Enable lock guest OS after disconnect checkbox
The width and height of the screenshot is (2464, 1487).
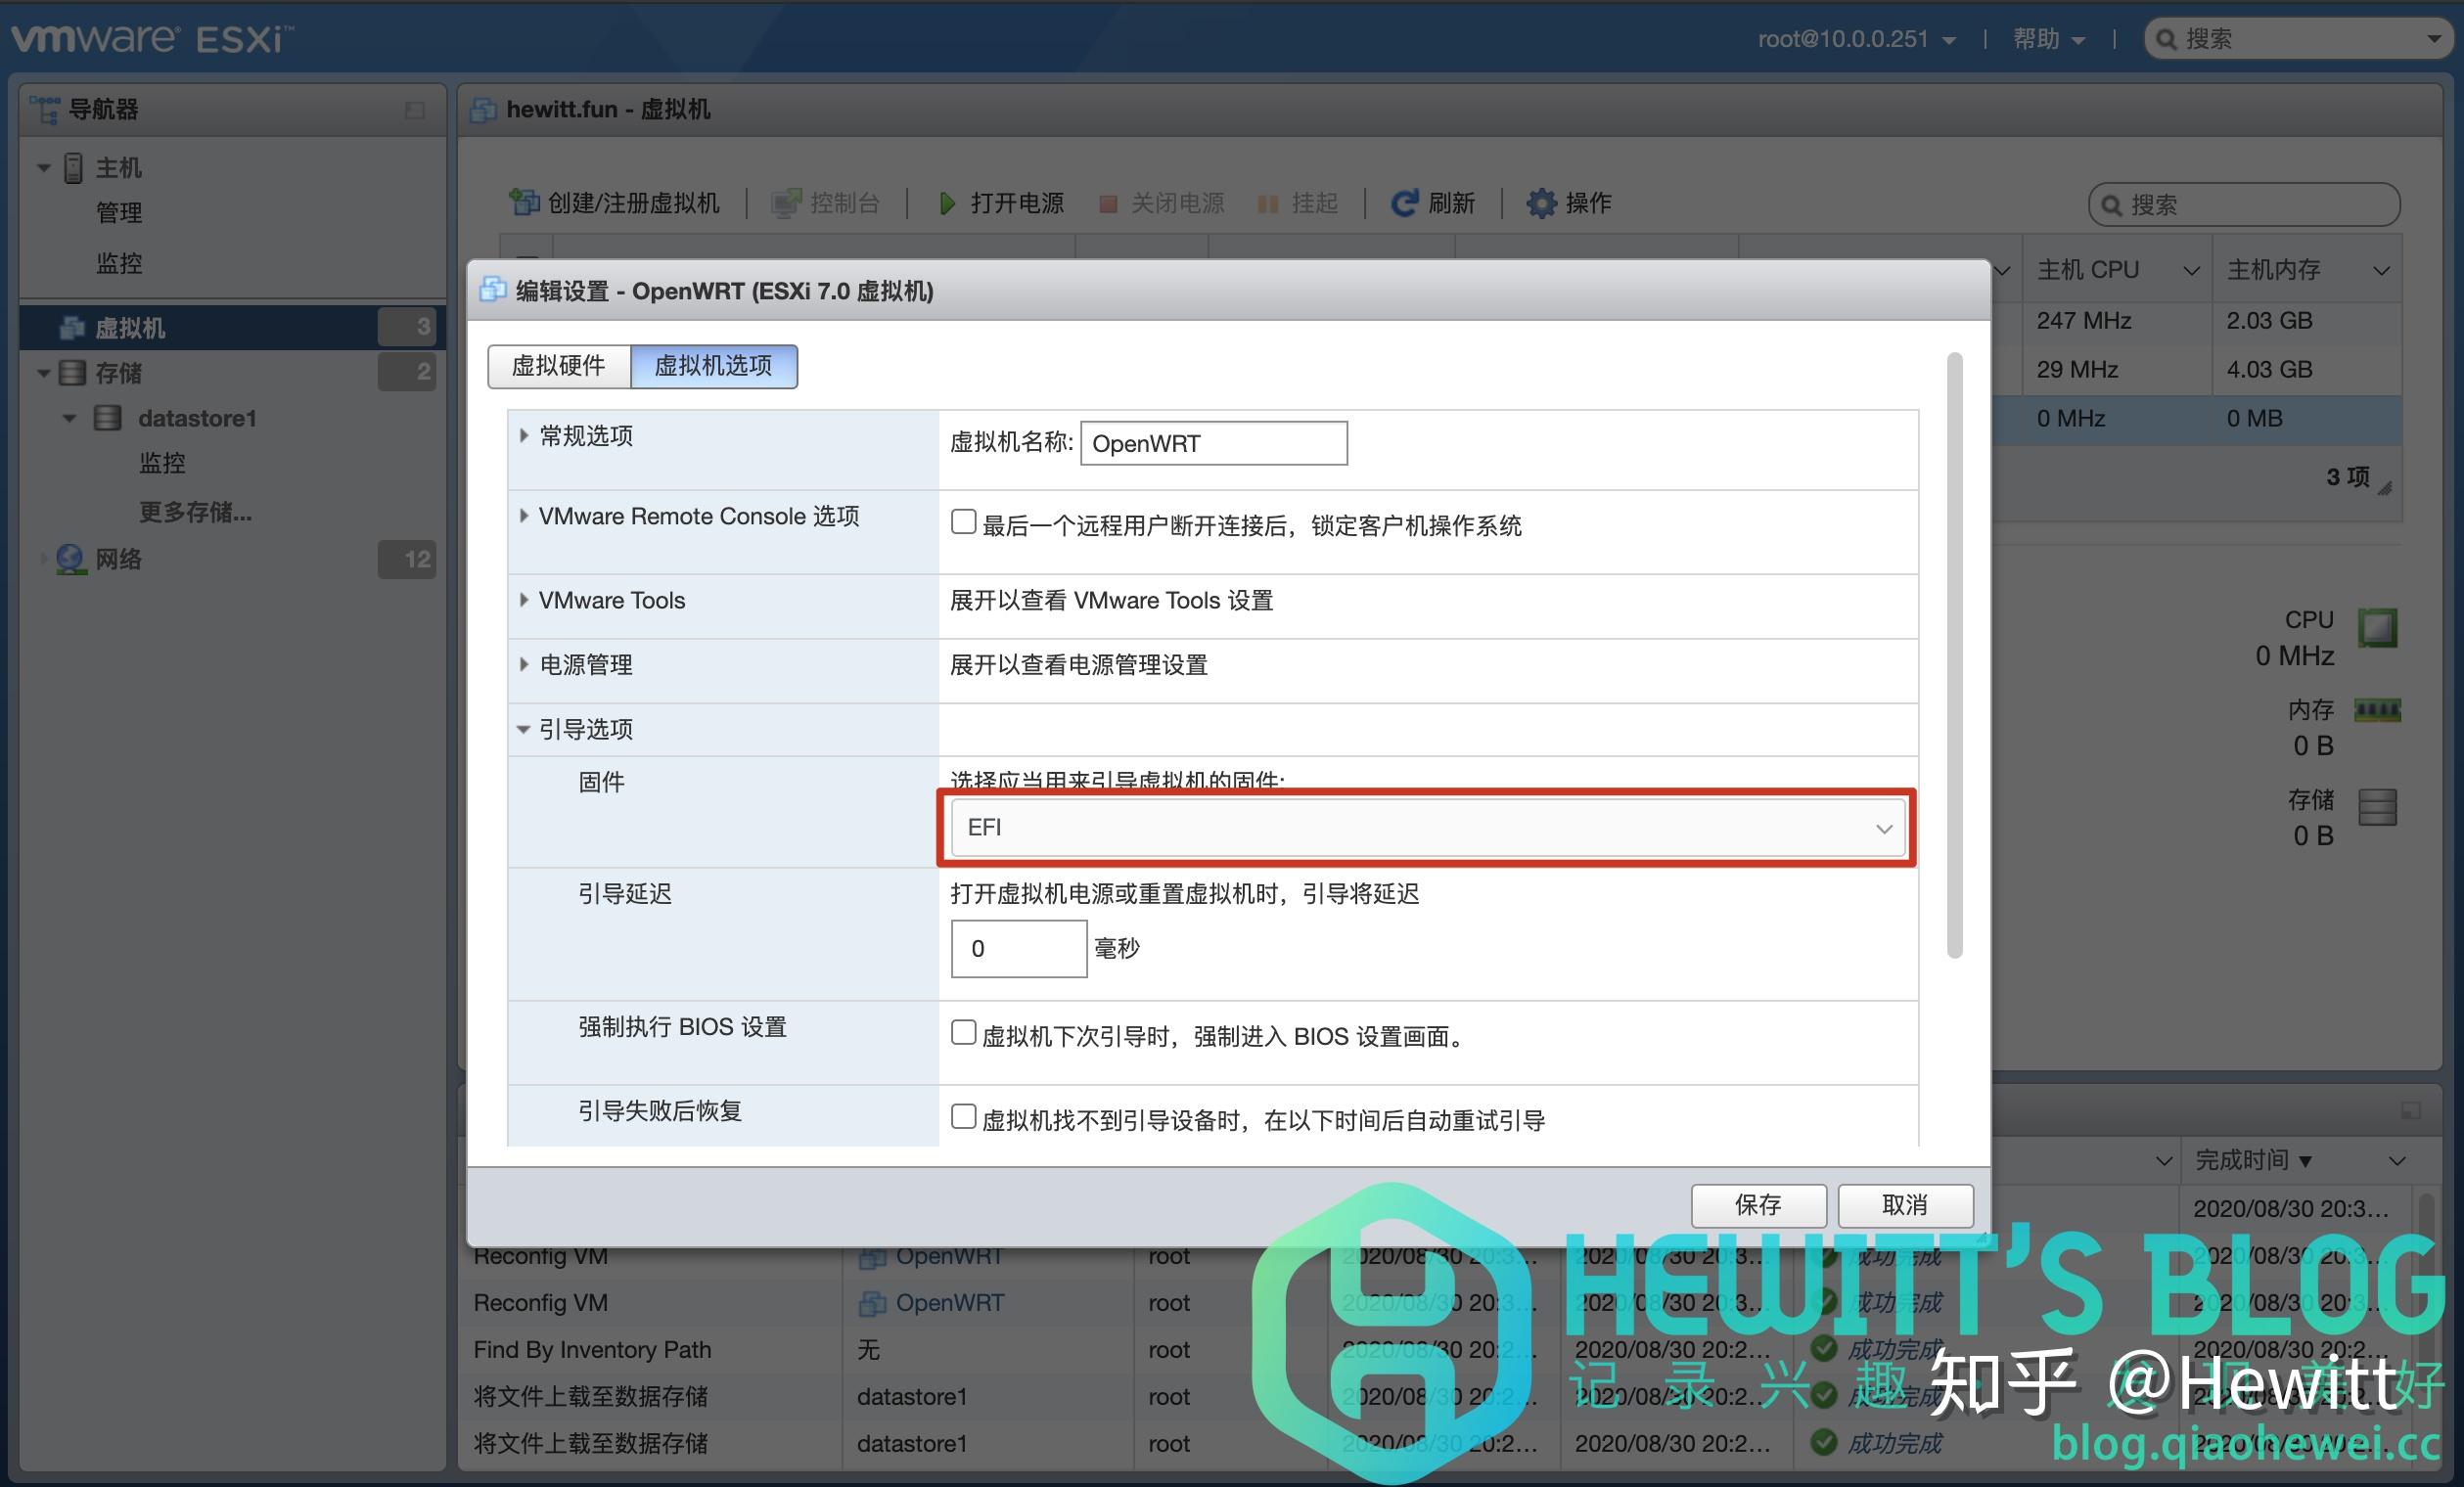tap(963, 522)
